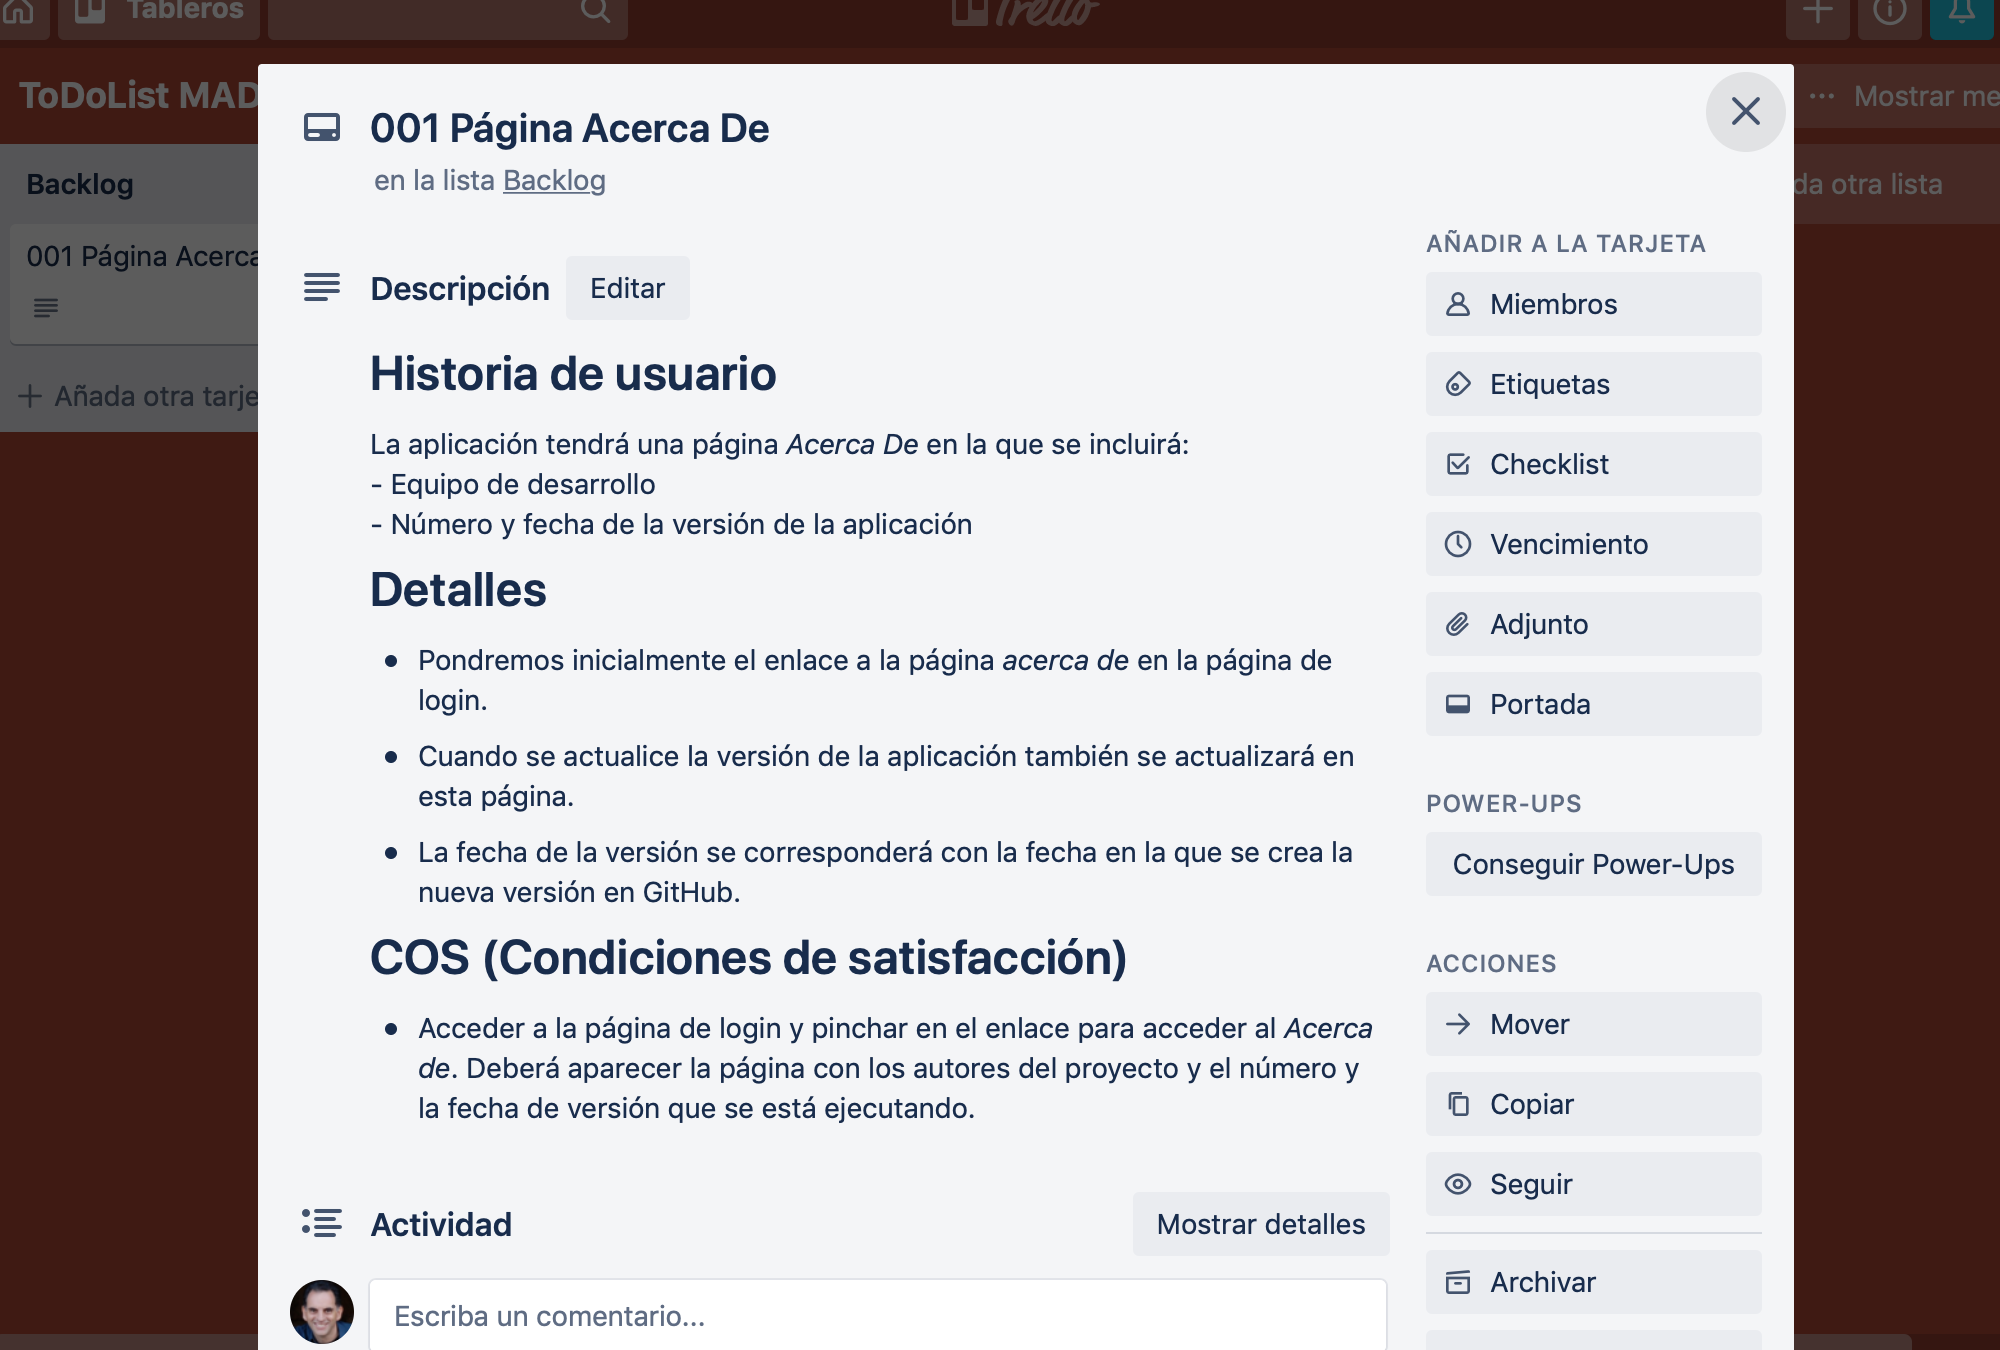2000x1350 pixels.
Task: Add a Checklist to the card
Action: coord(1593,464)
